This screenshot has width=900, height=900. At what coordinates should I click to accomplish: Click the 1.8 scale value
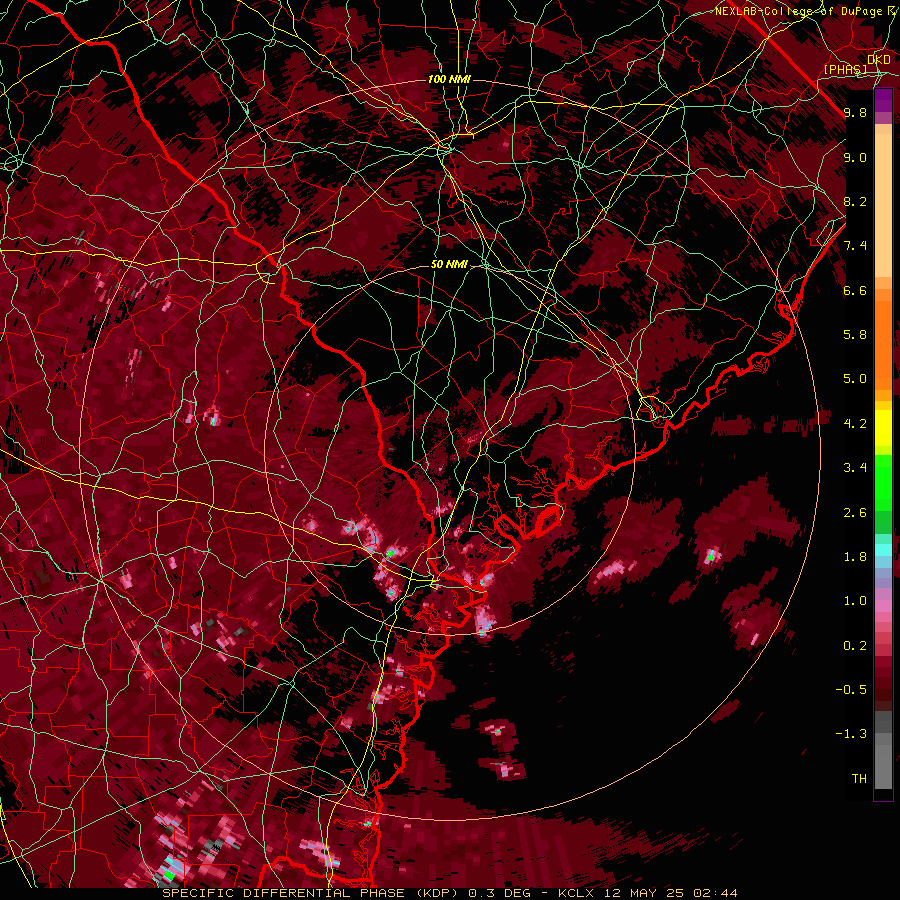[x=855, y=556]
